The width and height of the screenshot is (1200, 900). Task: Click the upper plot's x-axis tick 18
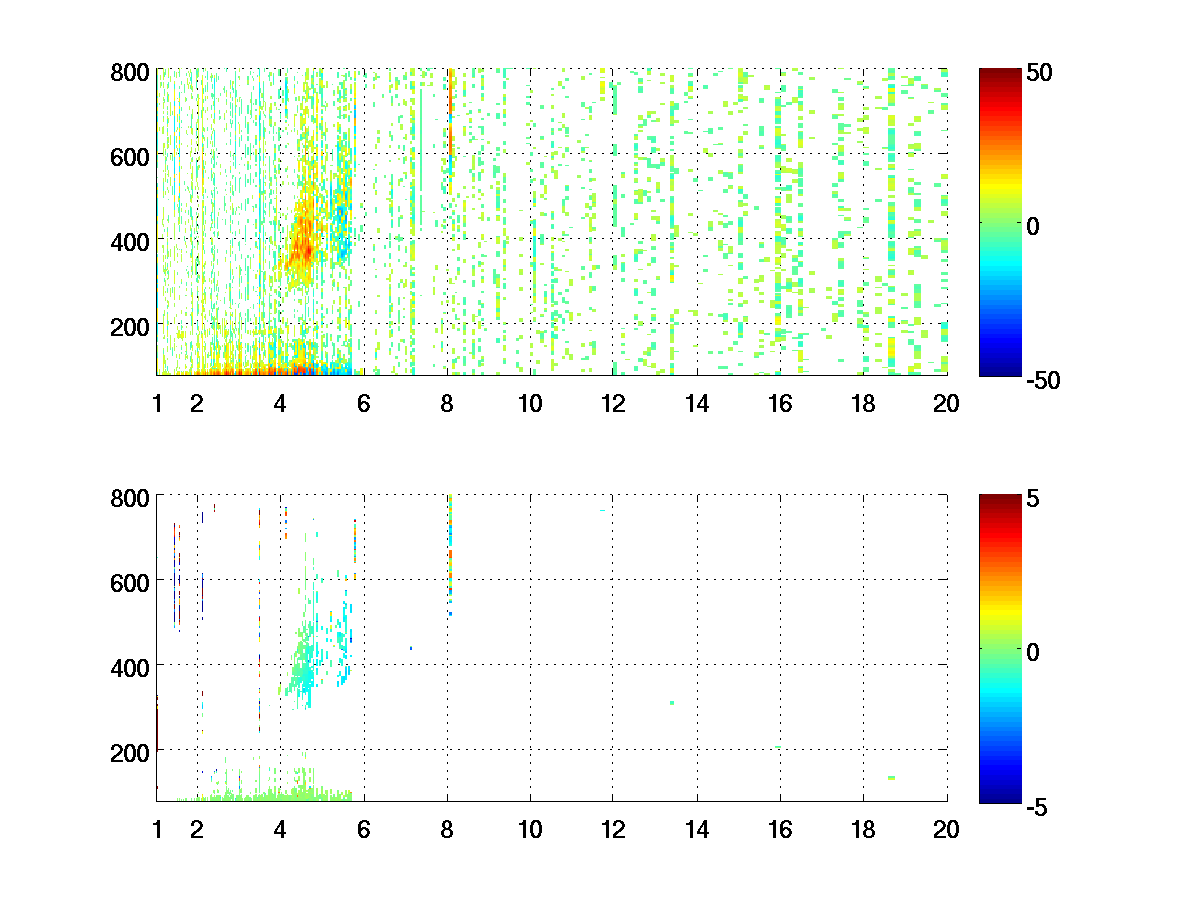point(863,404)
